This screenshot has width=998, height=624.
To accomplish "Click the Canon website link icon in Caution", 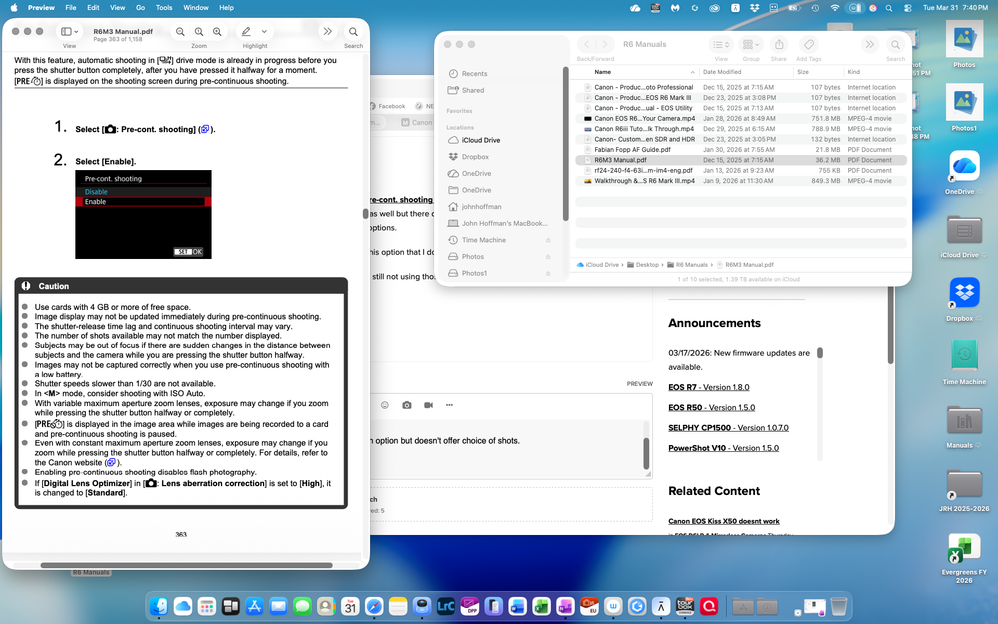I will pos(111,463).
